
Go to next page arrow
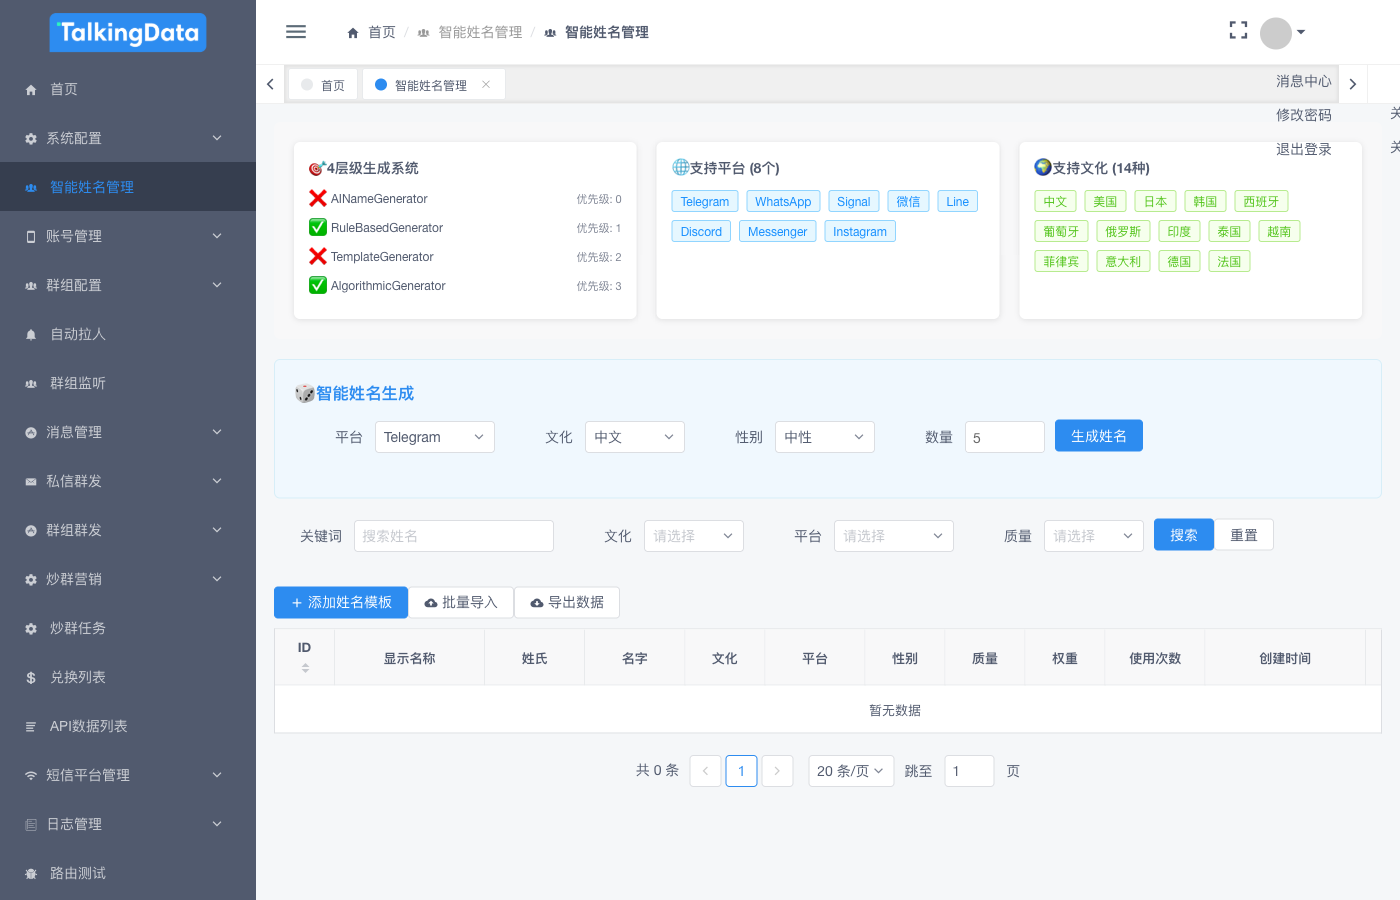[777, 771]
